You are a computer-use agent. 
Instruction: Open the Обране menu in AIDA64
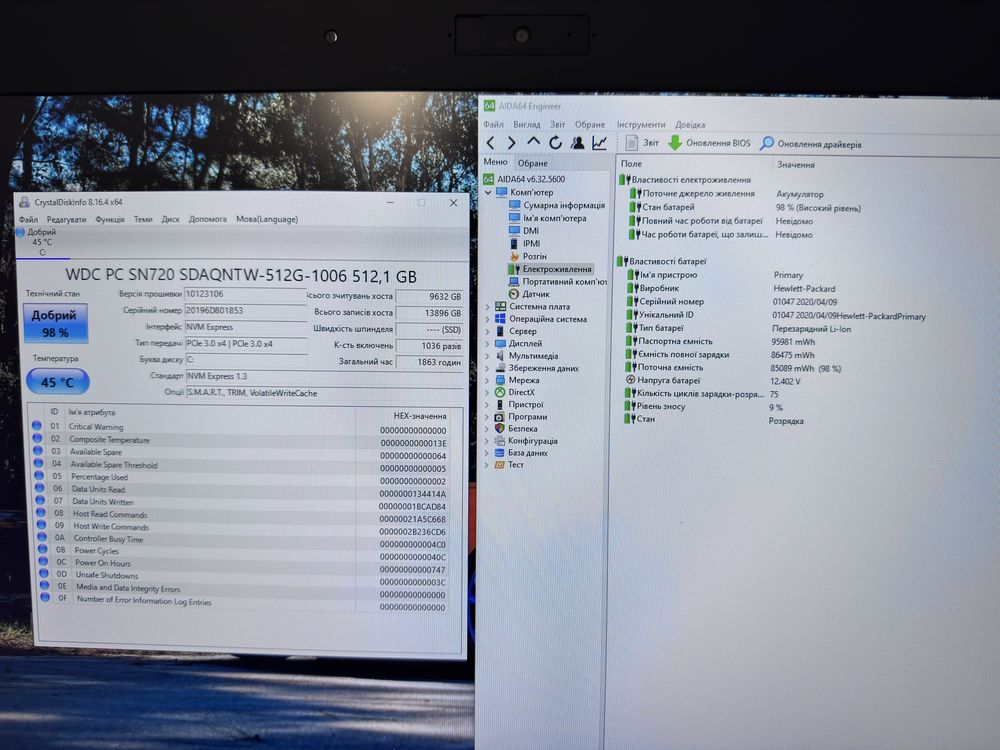[x=590, y=124]
